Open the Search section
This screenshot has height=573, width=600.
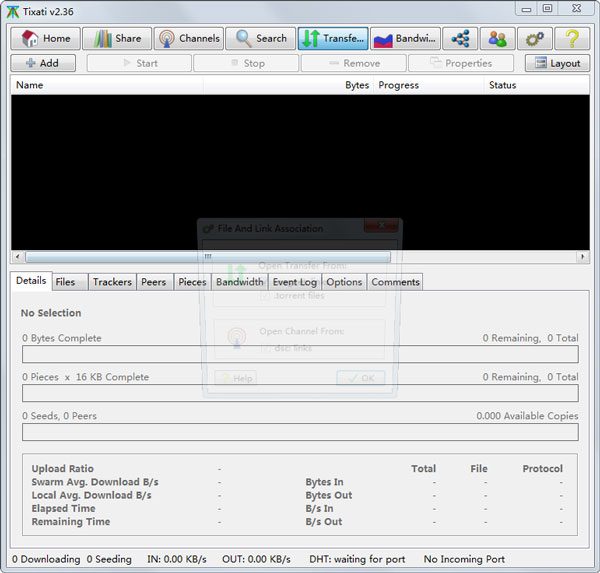coord(261,39)
